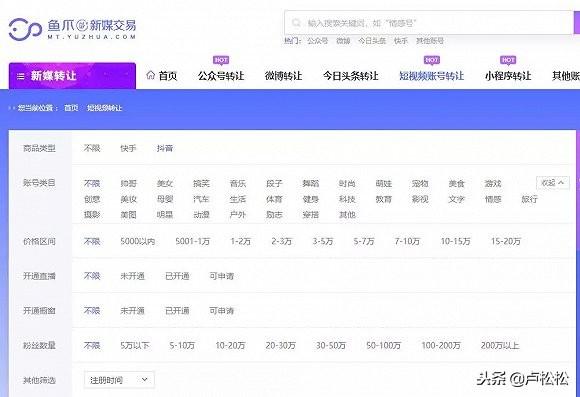The image size is (580, 397).
Task: Select 可申请 in the 开通橱窗 row
Action: [x=221, y=311]
